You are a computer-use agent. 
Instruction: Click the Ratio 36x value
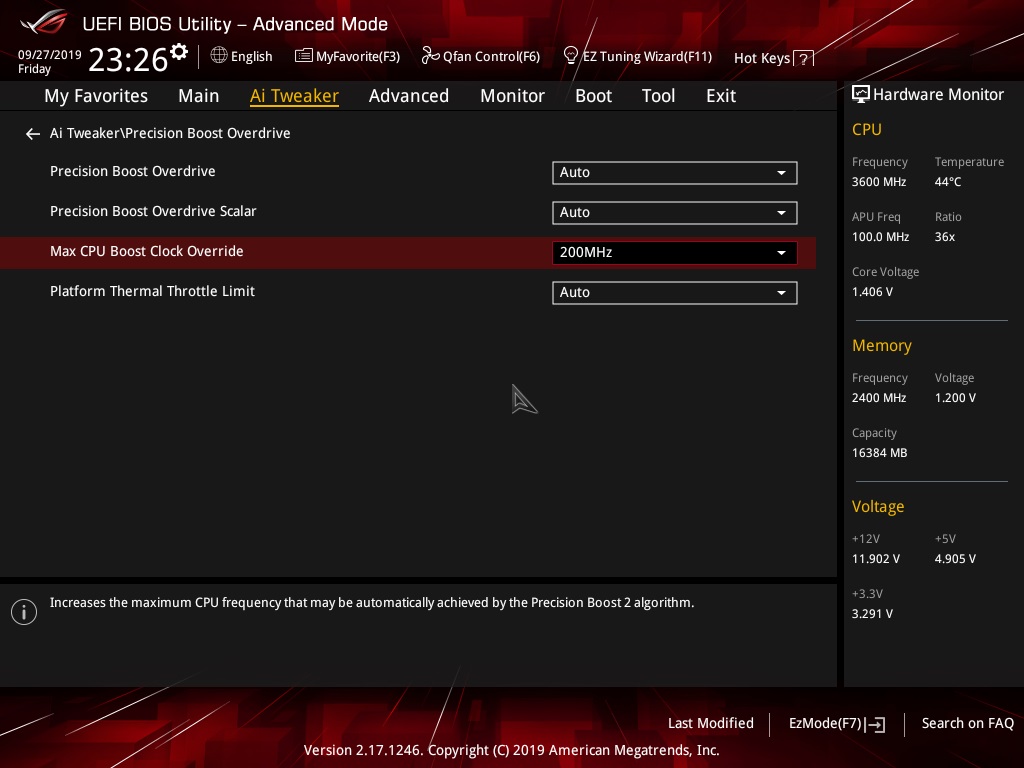pyautogui.click(x=945, y=237)
